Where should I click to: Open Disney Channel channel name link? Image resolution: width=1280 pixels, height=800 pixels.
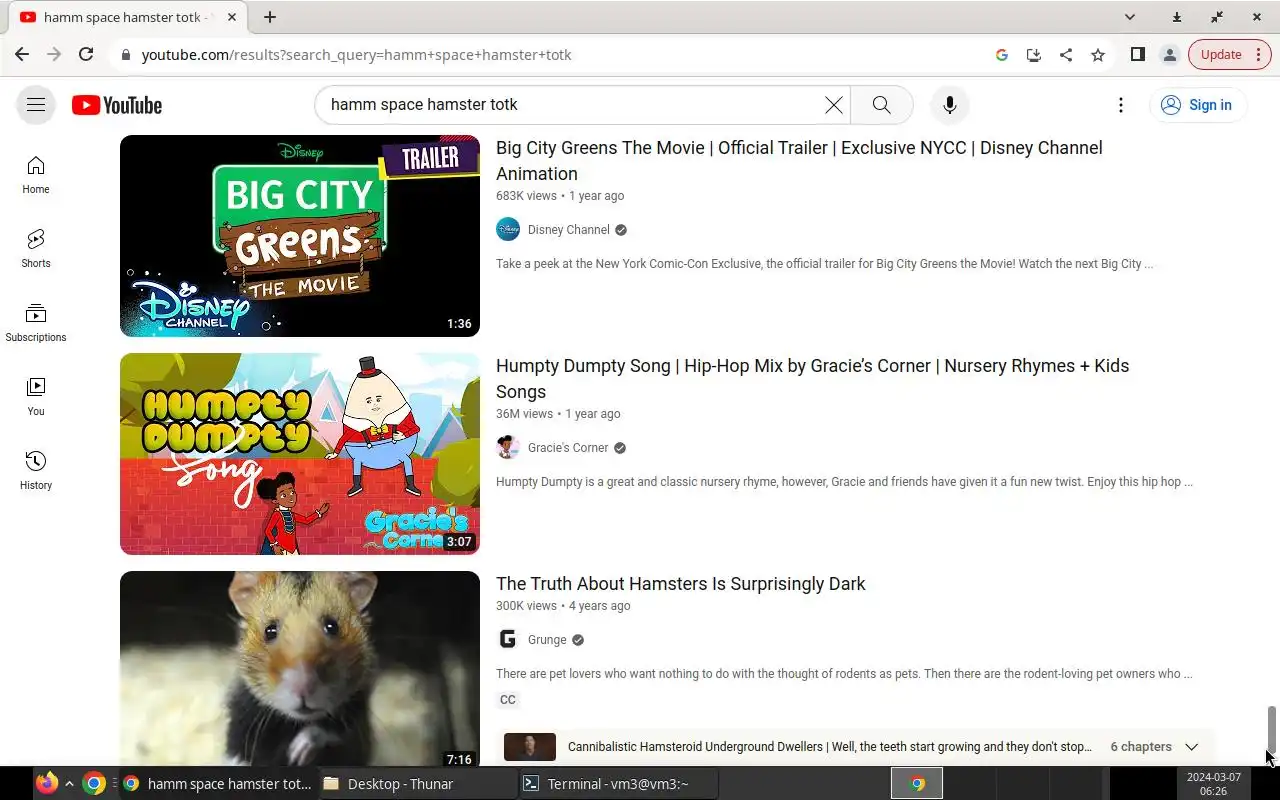click(568, 230)
